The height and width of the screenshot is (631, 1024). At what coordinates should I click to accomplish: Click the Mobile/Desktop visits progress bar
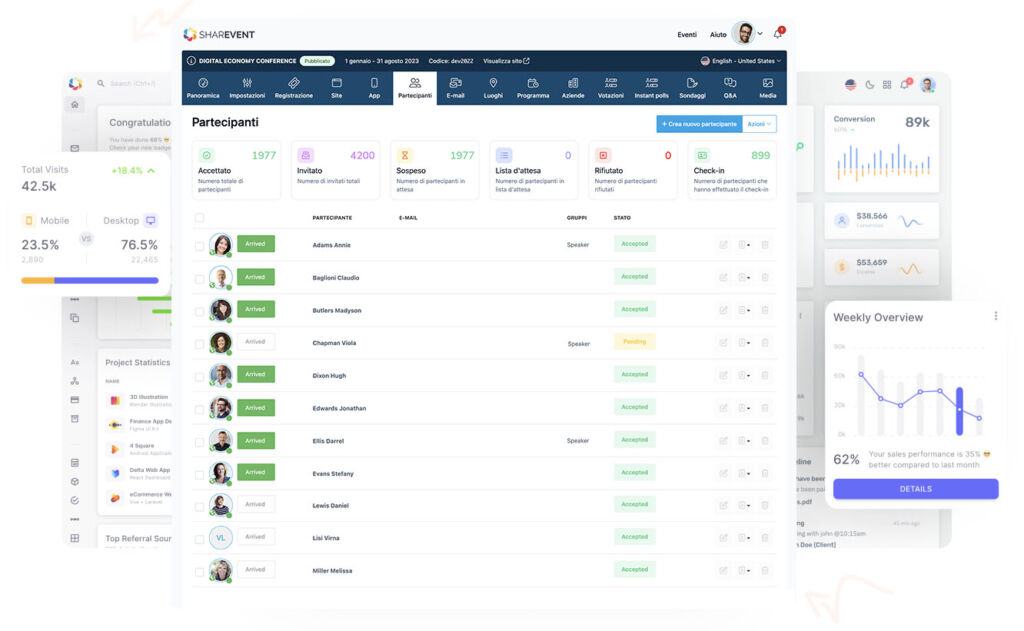[90, 280]
